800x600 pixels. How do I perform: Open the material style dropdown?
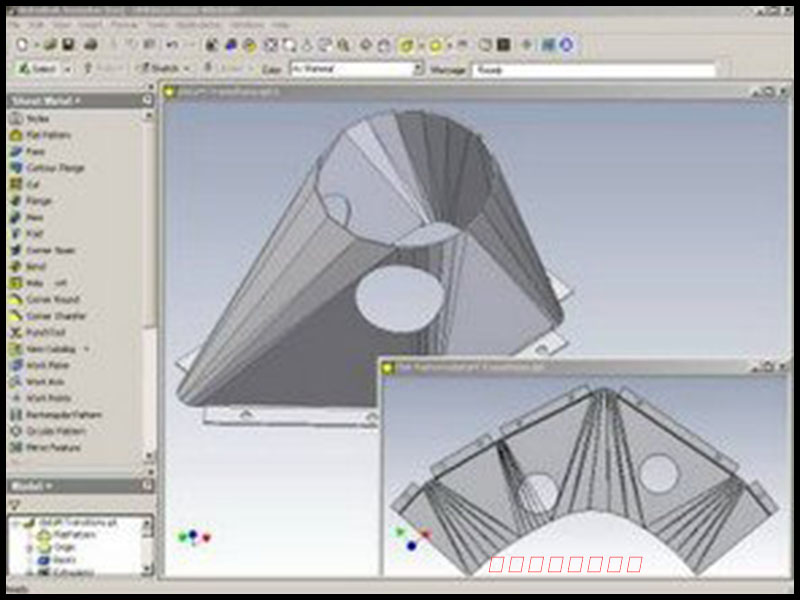418,69
